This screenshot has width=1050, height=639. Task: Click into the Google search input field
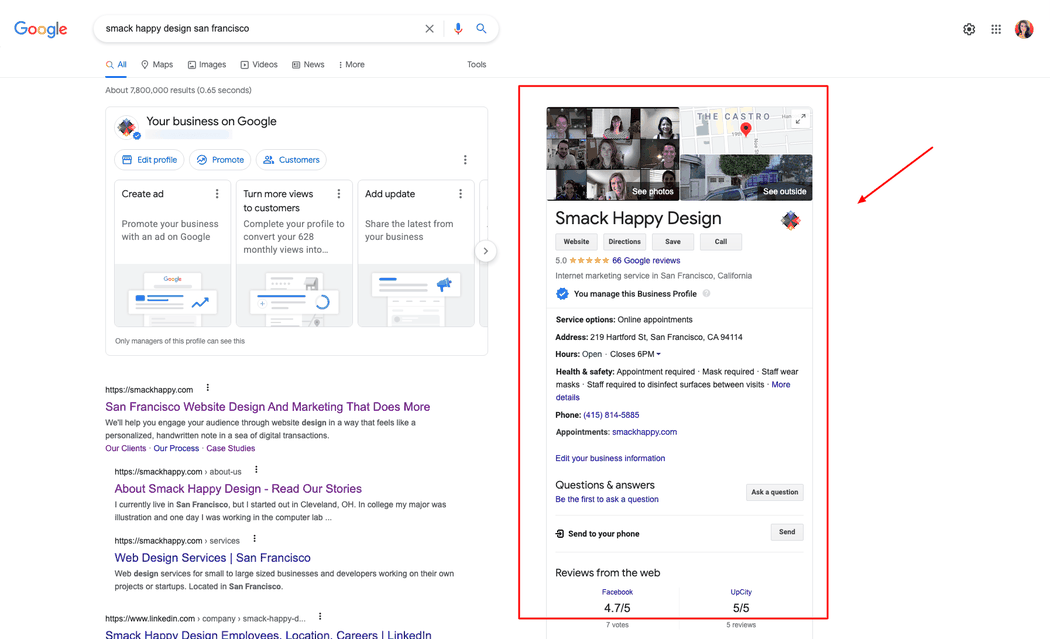point(260,29)
